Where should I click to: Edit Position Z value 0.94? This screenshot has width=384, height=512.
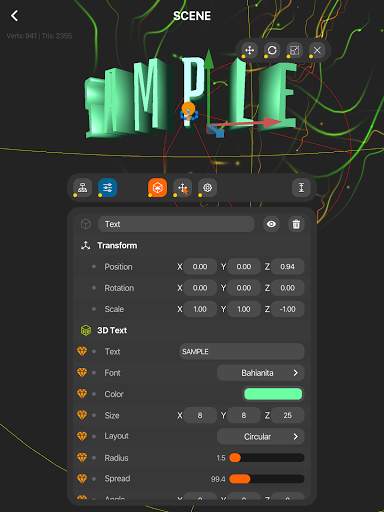click(287, 267)
